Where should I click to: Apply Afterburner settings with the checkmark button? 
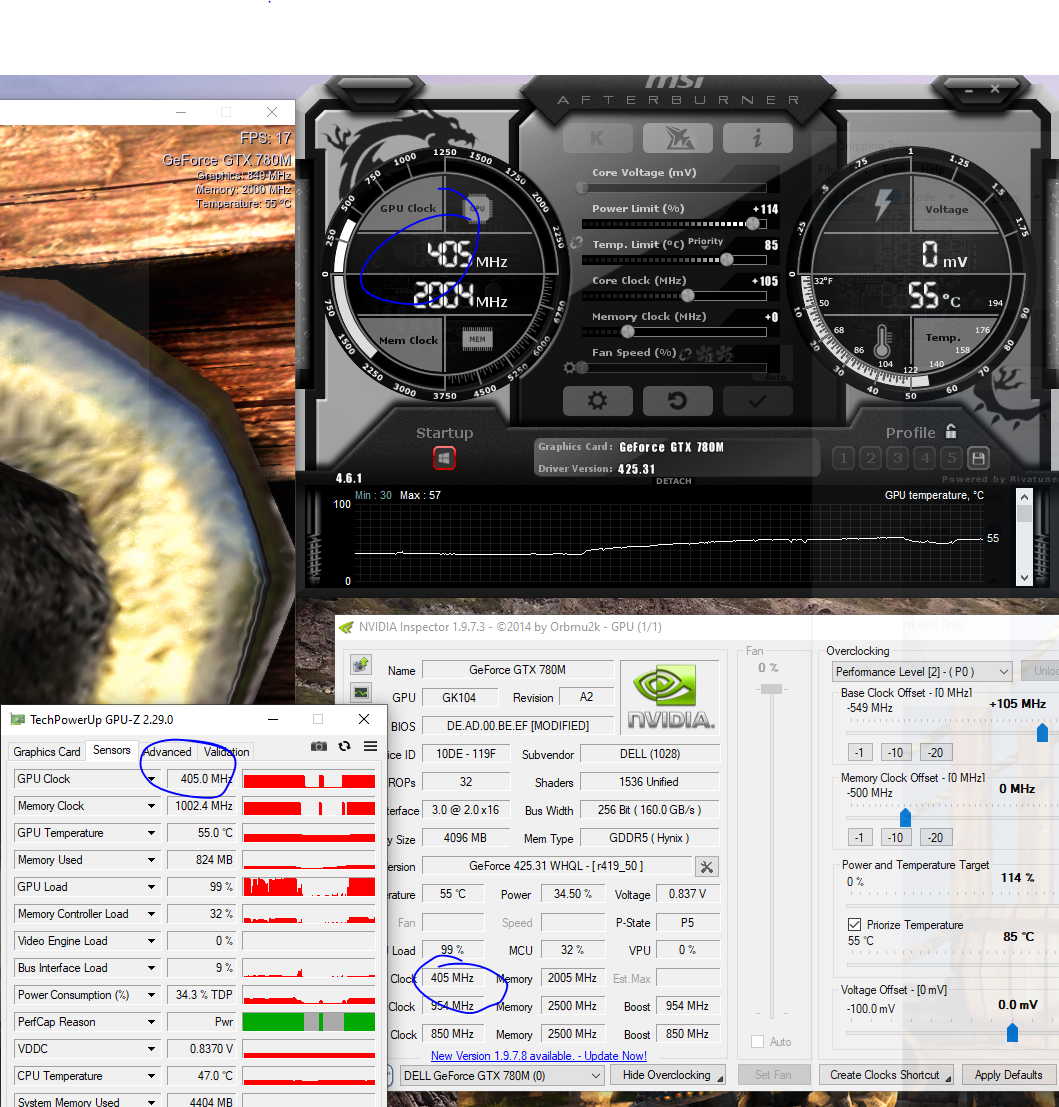(x=758, y=401)
